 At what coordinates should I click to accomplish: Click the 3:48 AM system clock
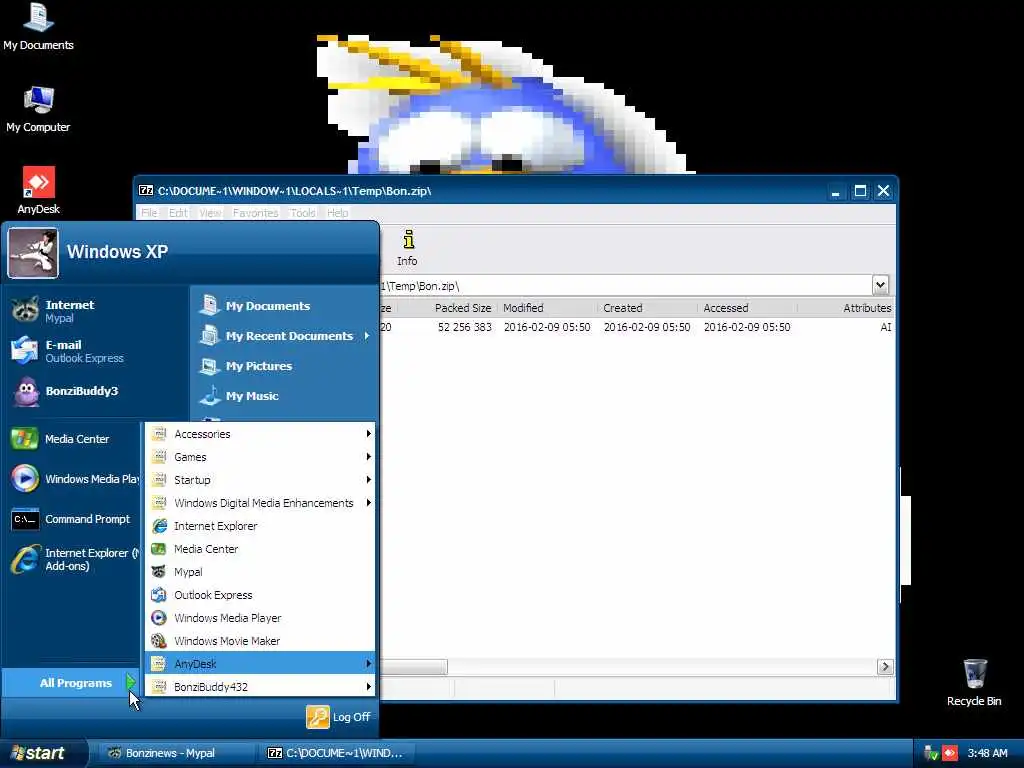point(987,753)
